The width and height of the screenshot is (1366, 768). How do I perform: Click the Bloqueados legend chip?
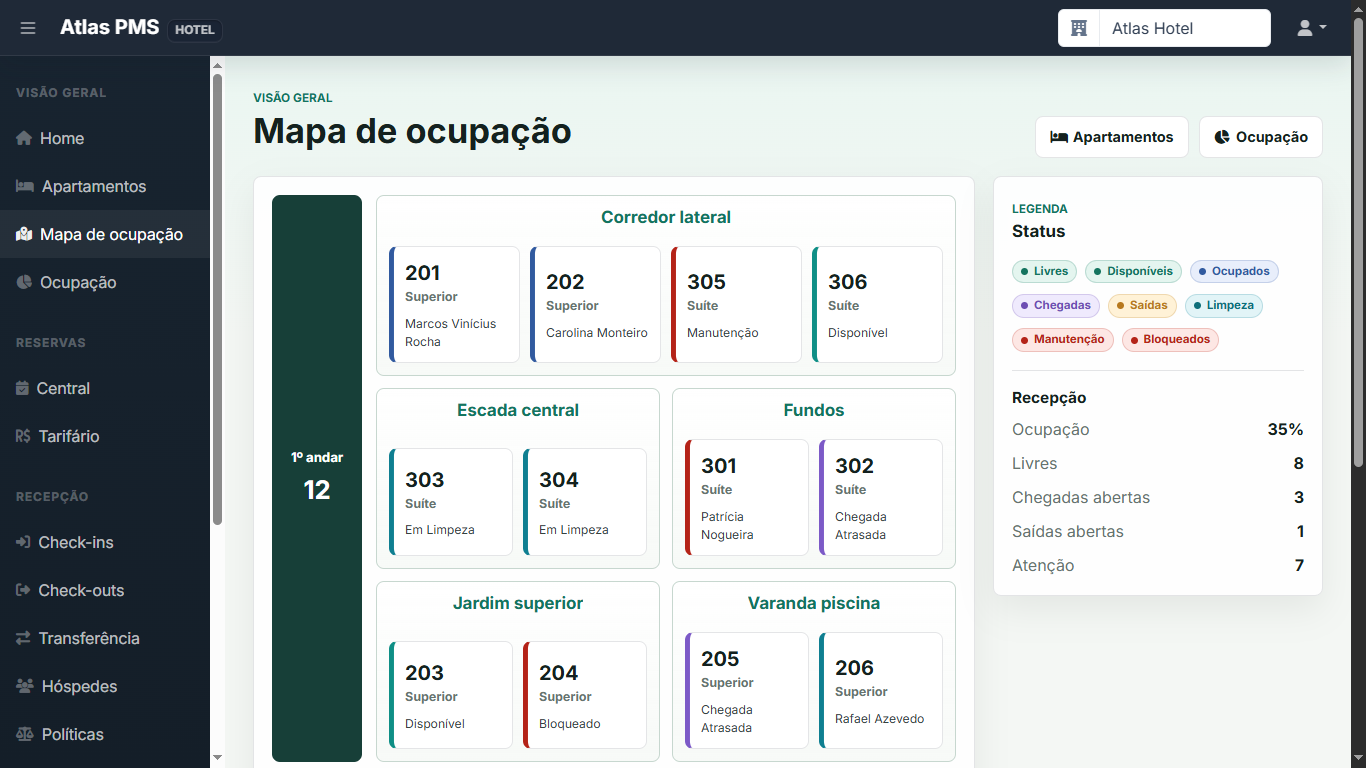[x=1170, y=339]
